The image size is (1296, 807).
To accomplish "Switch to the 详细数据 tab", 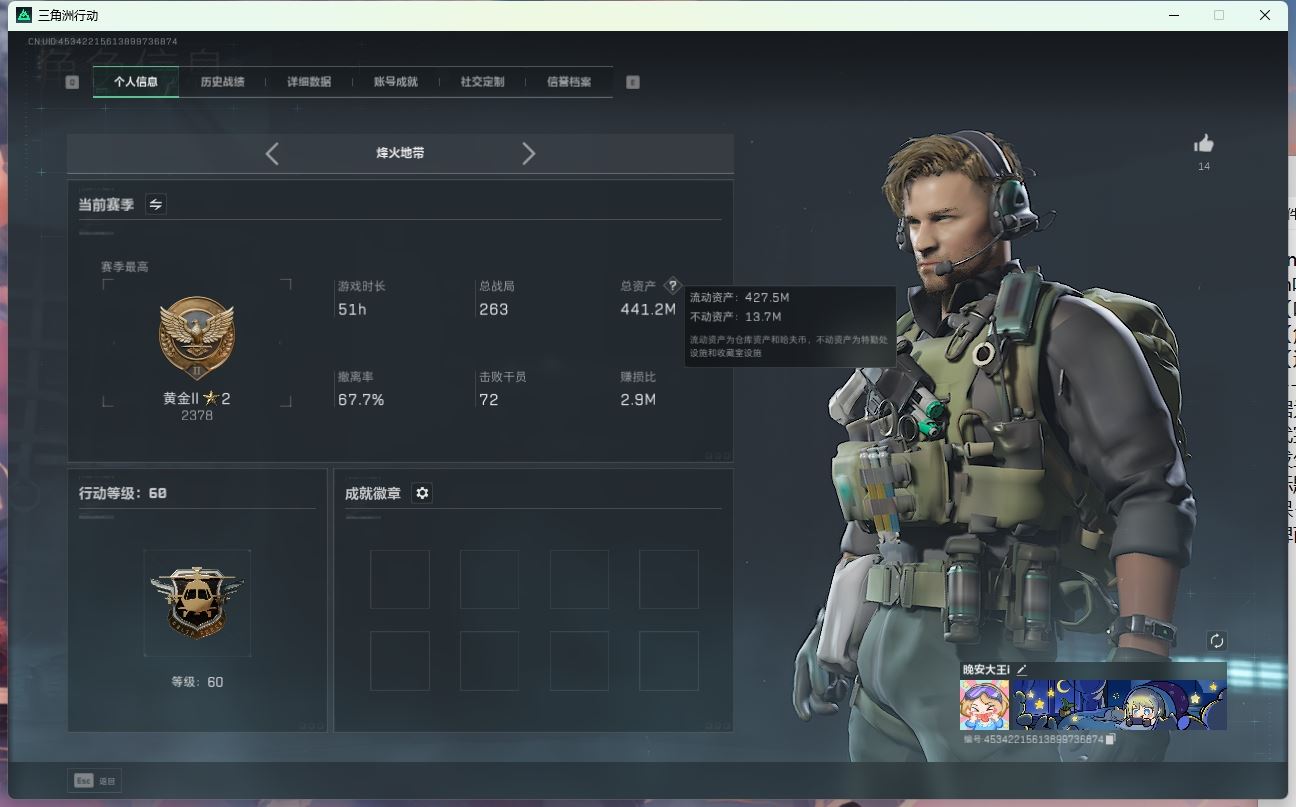I will [309, 82].
